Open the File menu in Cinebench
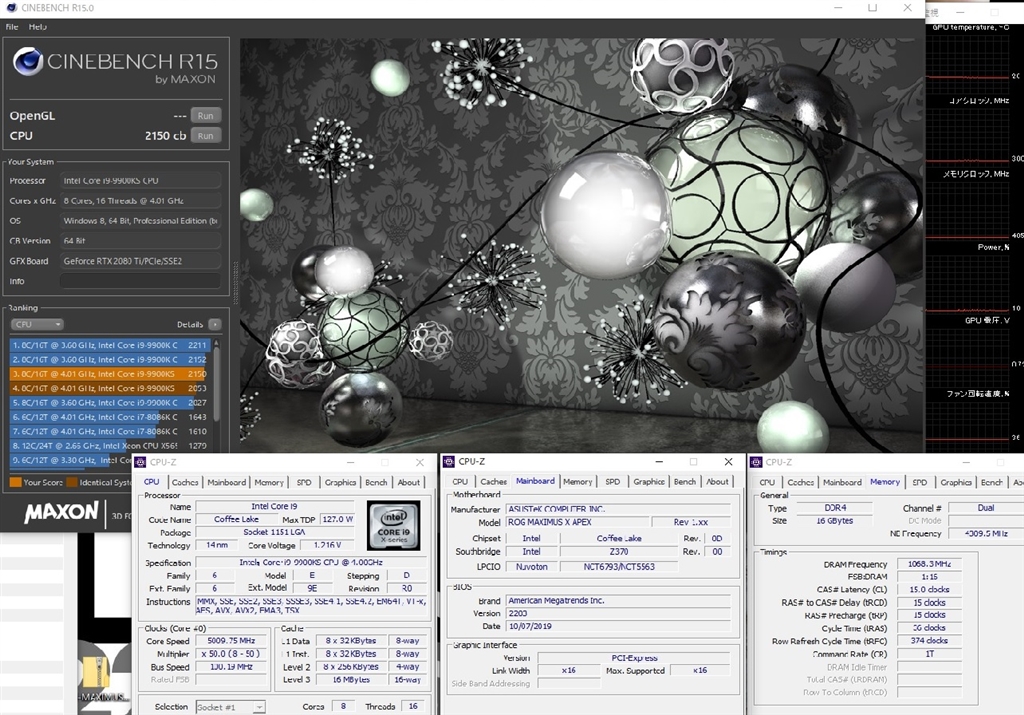This screenshot has width=1024, height=715. pyautogui.click(x=11, y=27)
